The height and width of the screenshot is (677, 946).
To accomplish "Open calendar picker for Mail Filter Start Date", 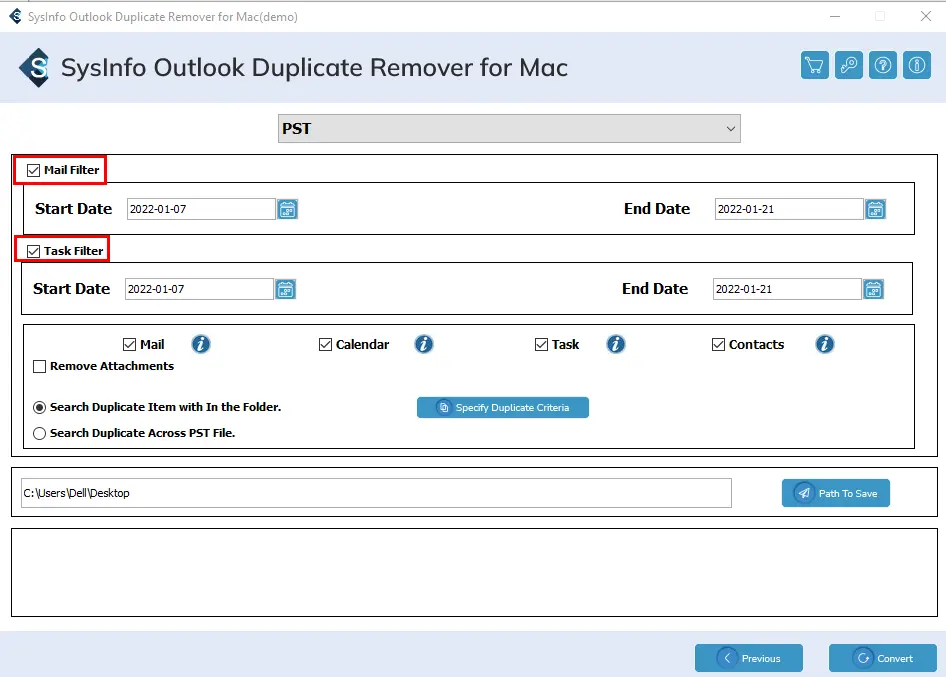I will pyautogui.click(x=287, y=209).
